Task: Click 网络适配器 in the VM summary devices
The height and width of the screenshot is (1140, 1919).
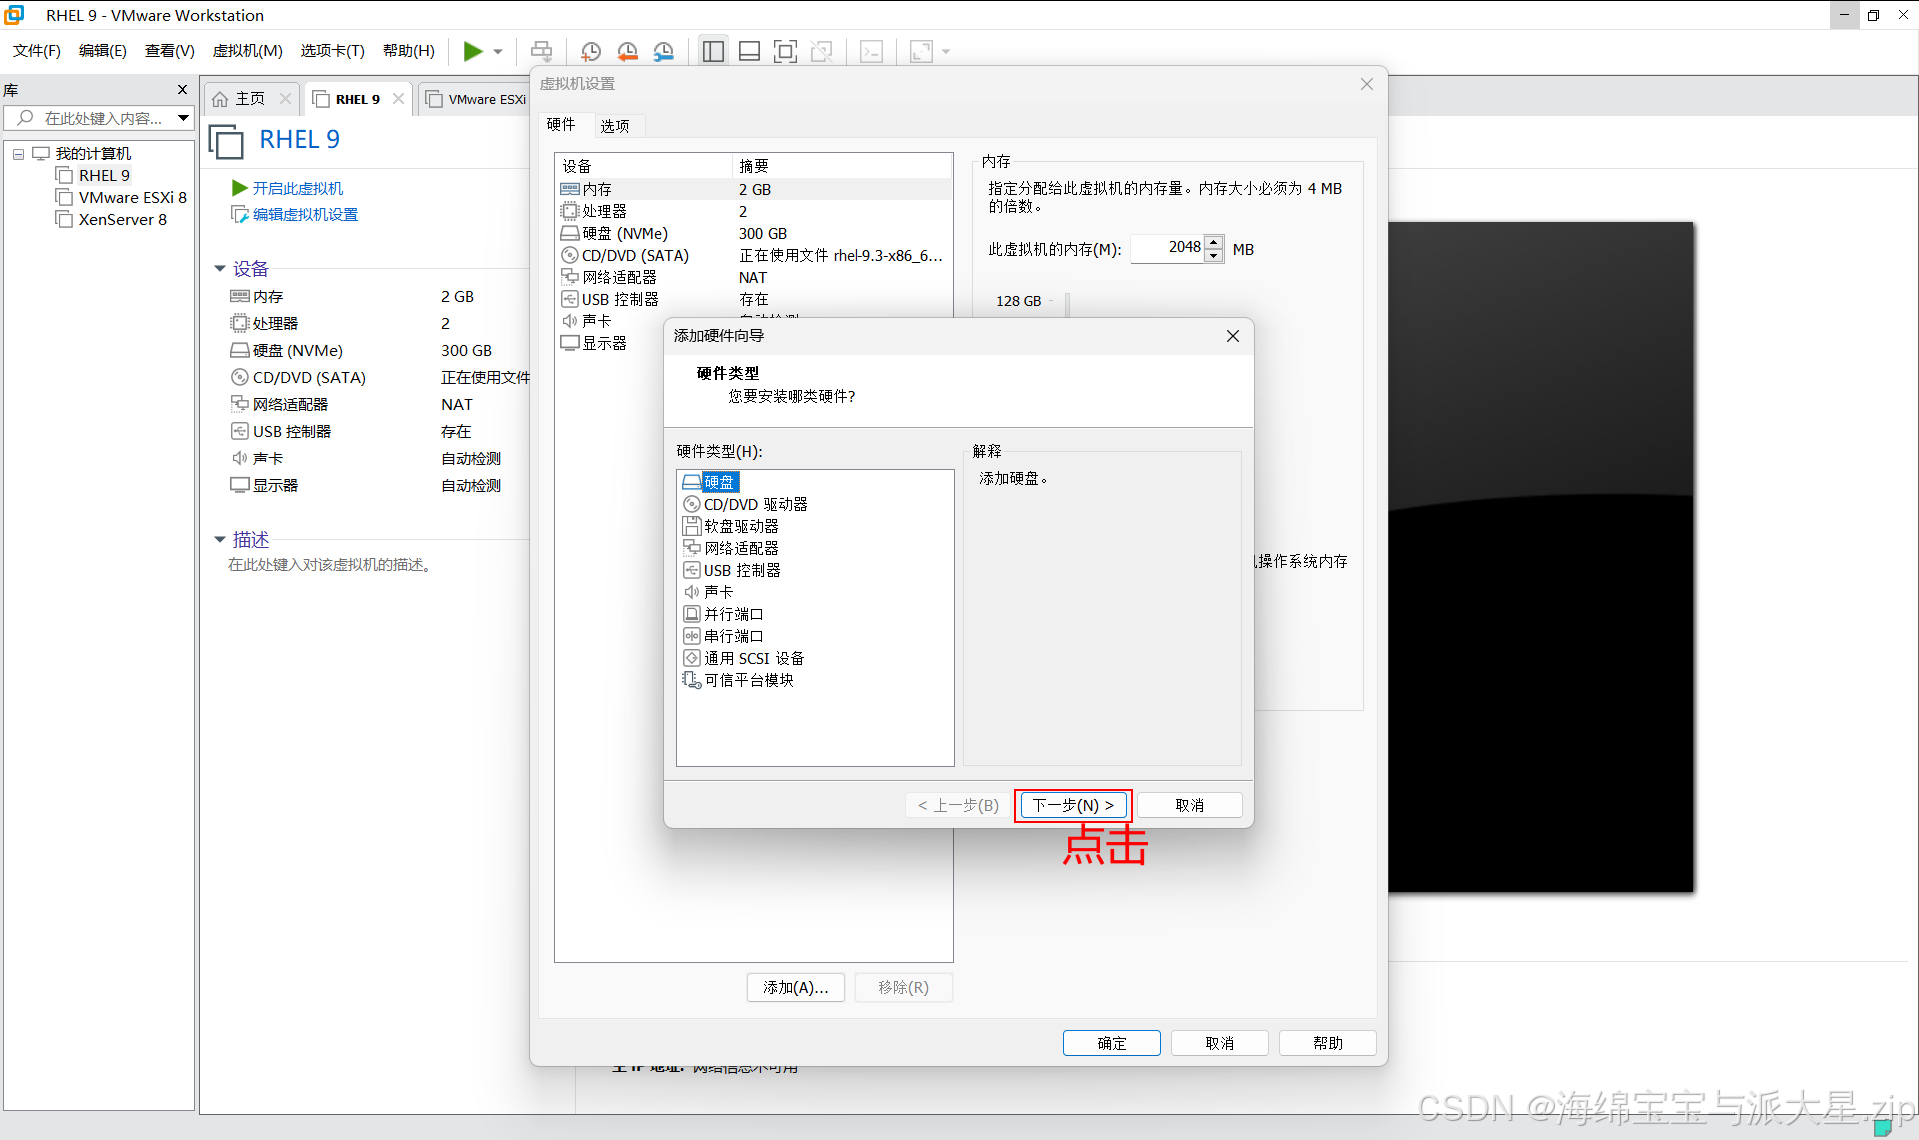Action: pyautogui.click(x=290, y=405)
